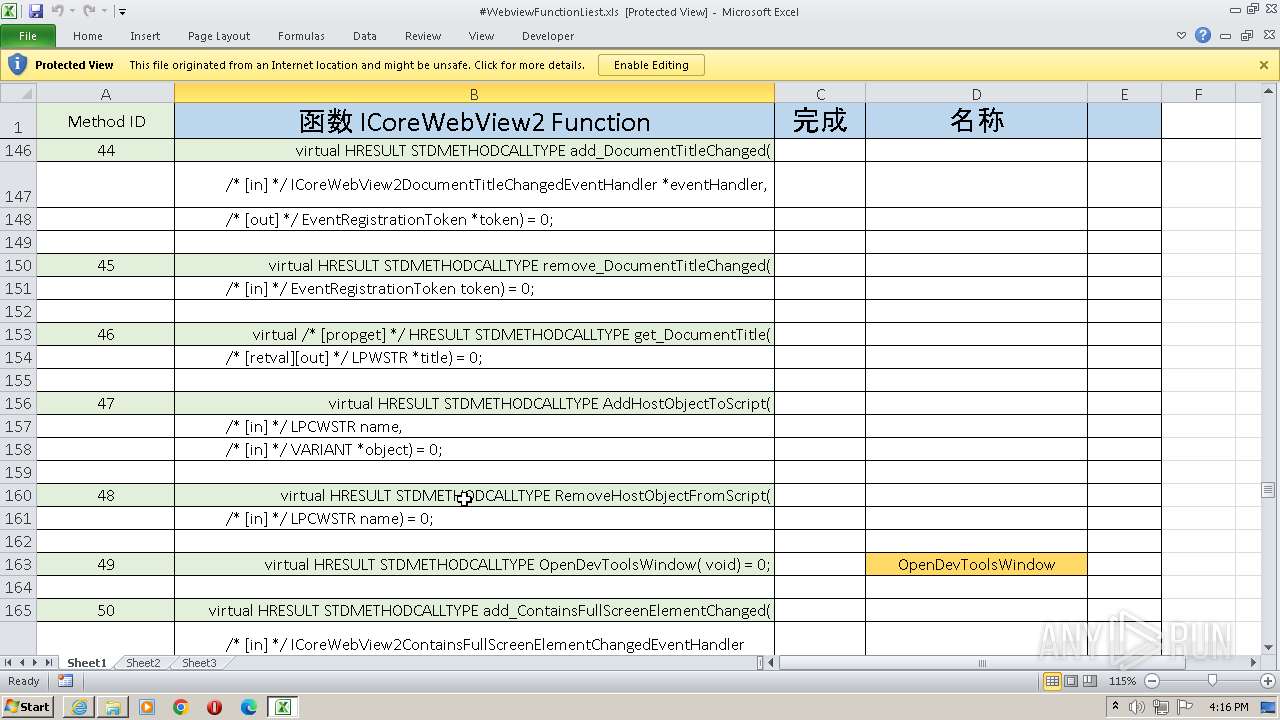This screenshot has width=1280, height=720.
Task: Switch to the Insert ribbon tab
Action: [x=145, y=36]
